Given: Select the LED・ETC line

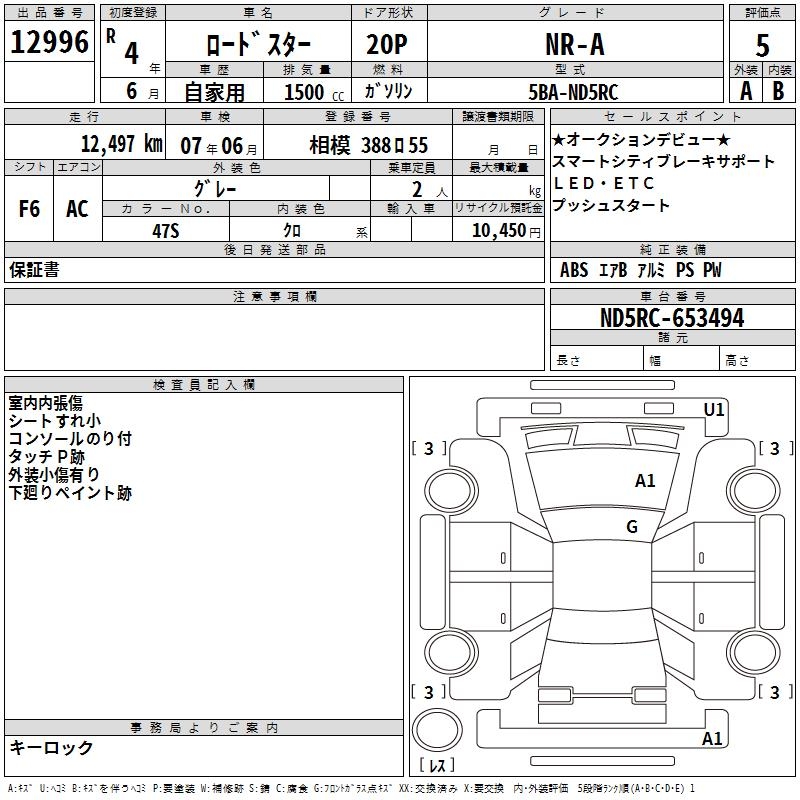Looking at the screenshot, I should click(604, 183).
